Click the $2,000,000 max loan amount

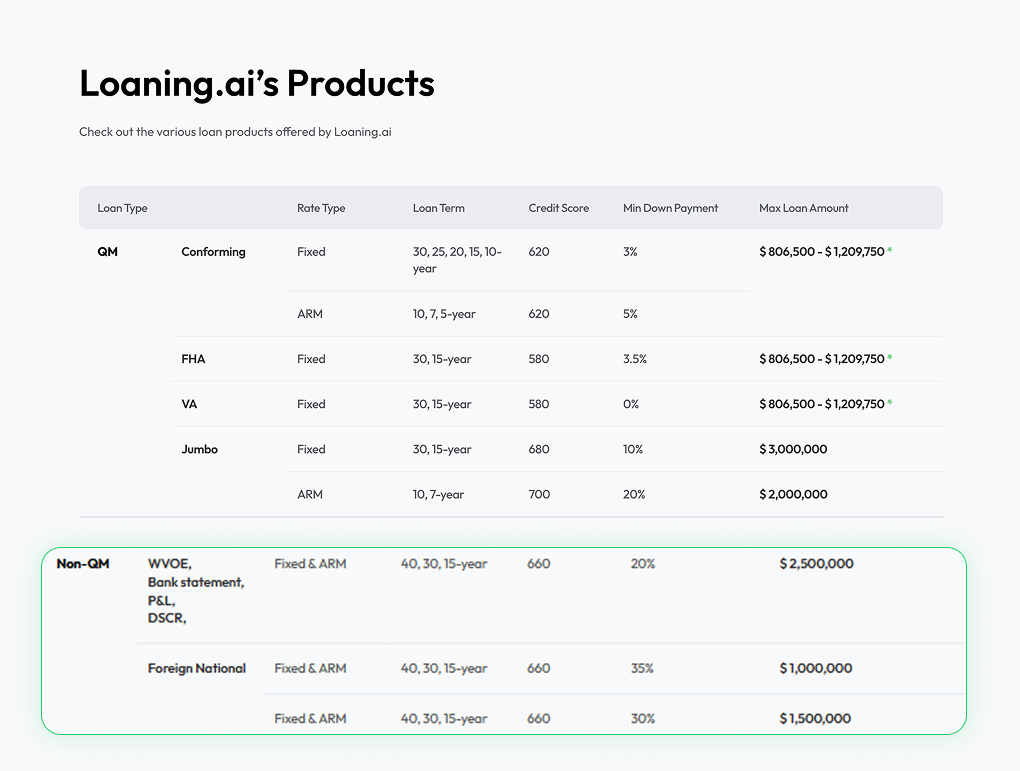click(793, 494)
